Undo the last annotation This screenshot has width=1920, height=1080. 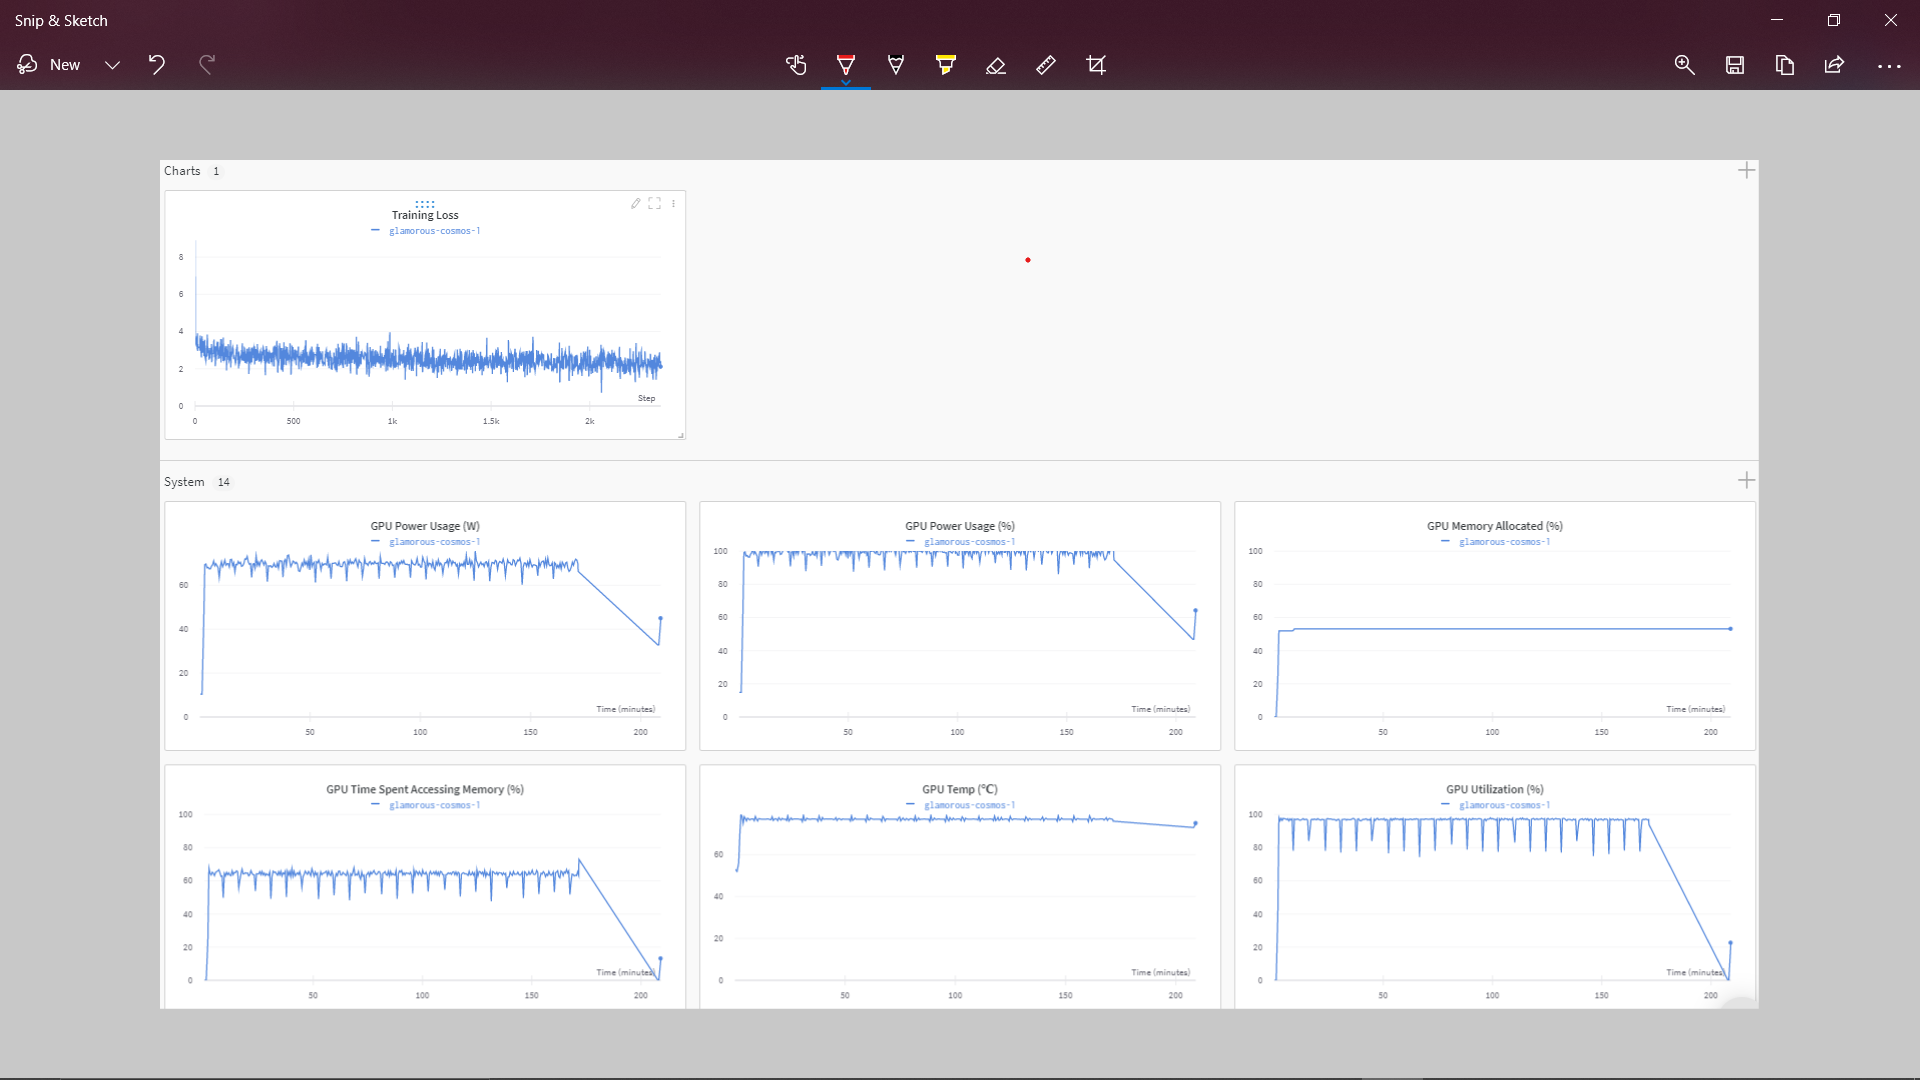[157, 65]
